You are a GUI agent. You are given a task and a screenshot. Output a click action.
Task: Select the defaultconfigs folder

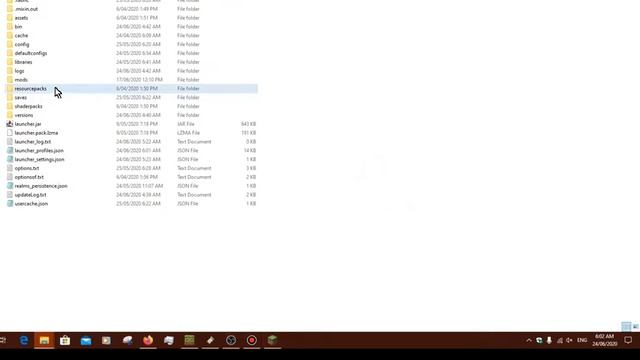coord(31,53)
